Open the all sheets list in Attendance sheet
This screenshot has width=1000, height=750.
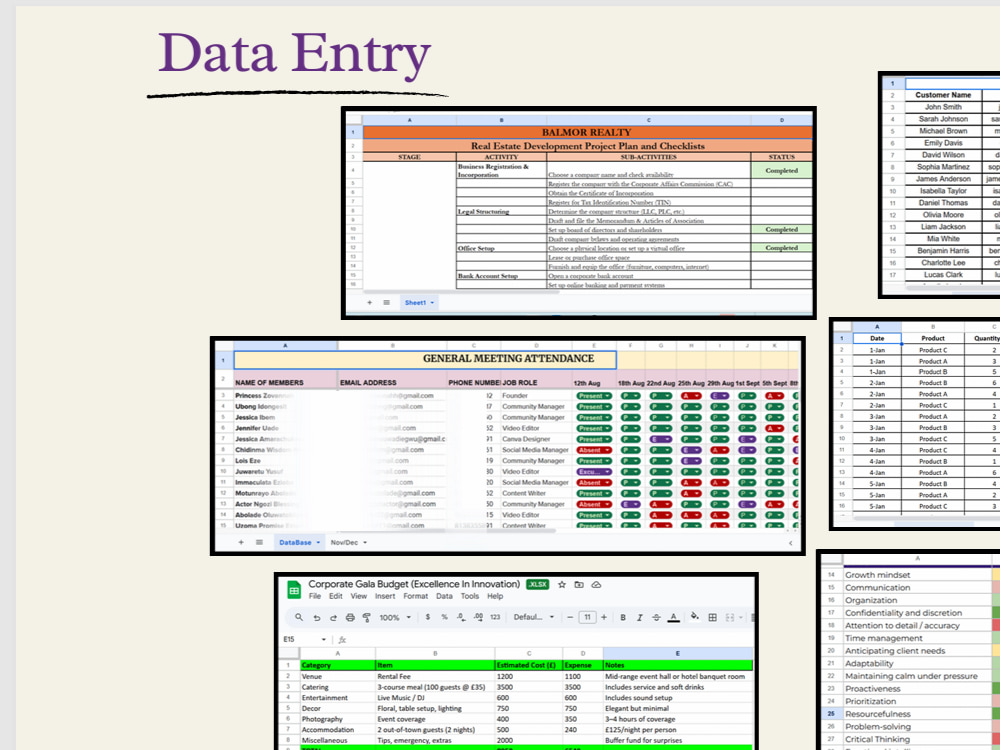[260, 542]
